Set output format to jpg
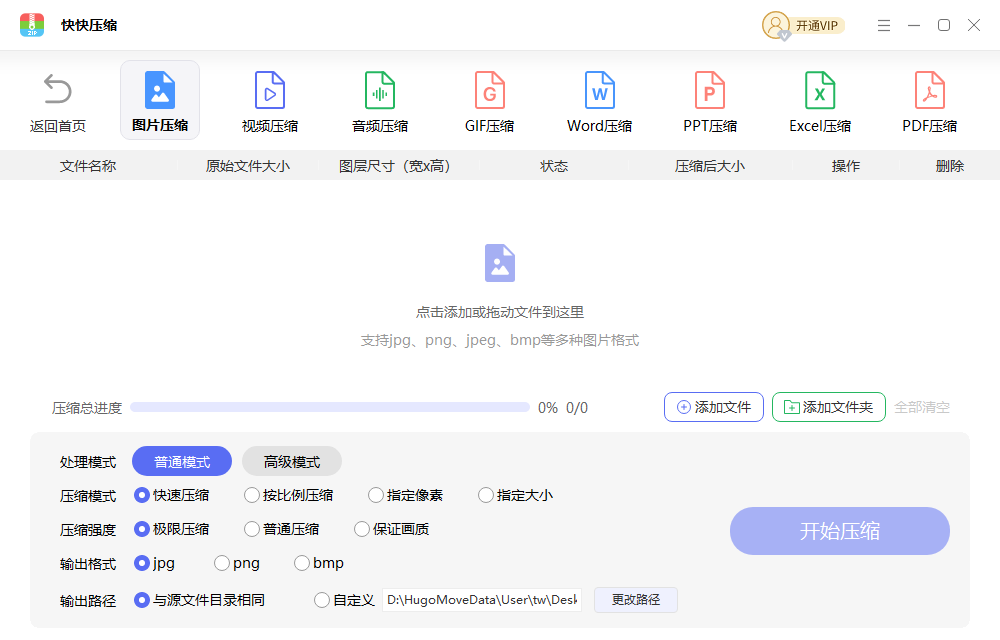This screenshot has width=1000, height=640. click(154, 563)
